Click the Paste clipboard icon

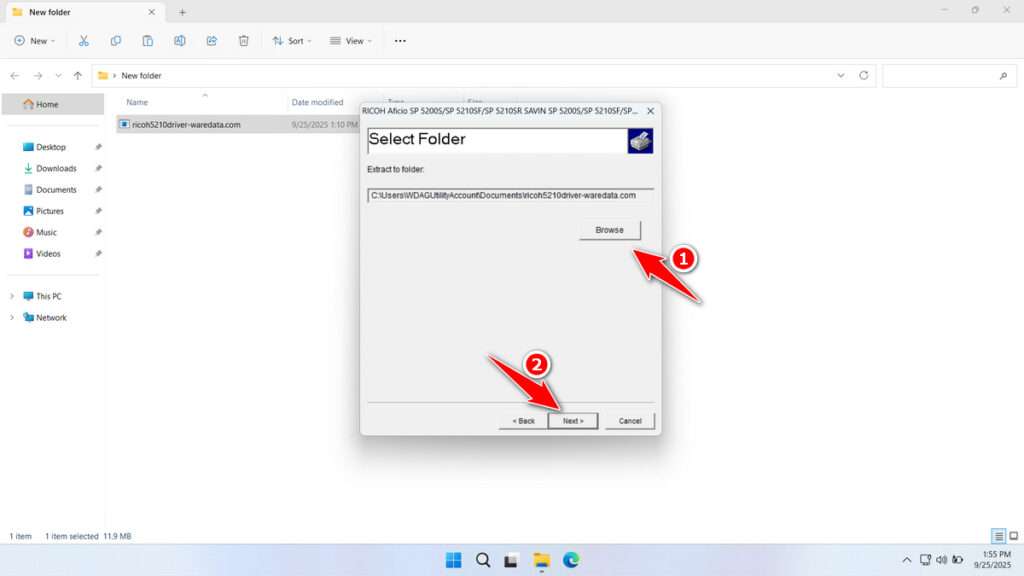[148, 40]
